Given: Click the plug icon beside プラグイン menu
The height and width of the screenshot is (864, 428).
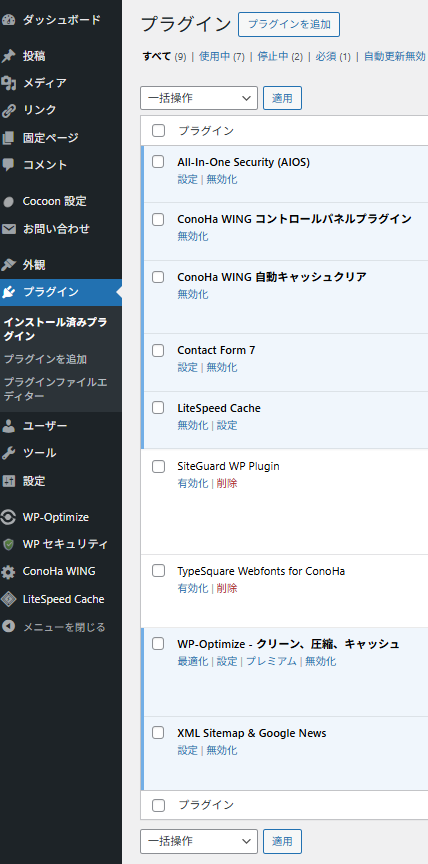Looking at the screenshot, I should 8,292.
